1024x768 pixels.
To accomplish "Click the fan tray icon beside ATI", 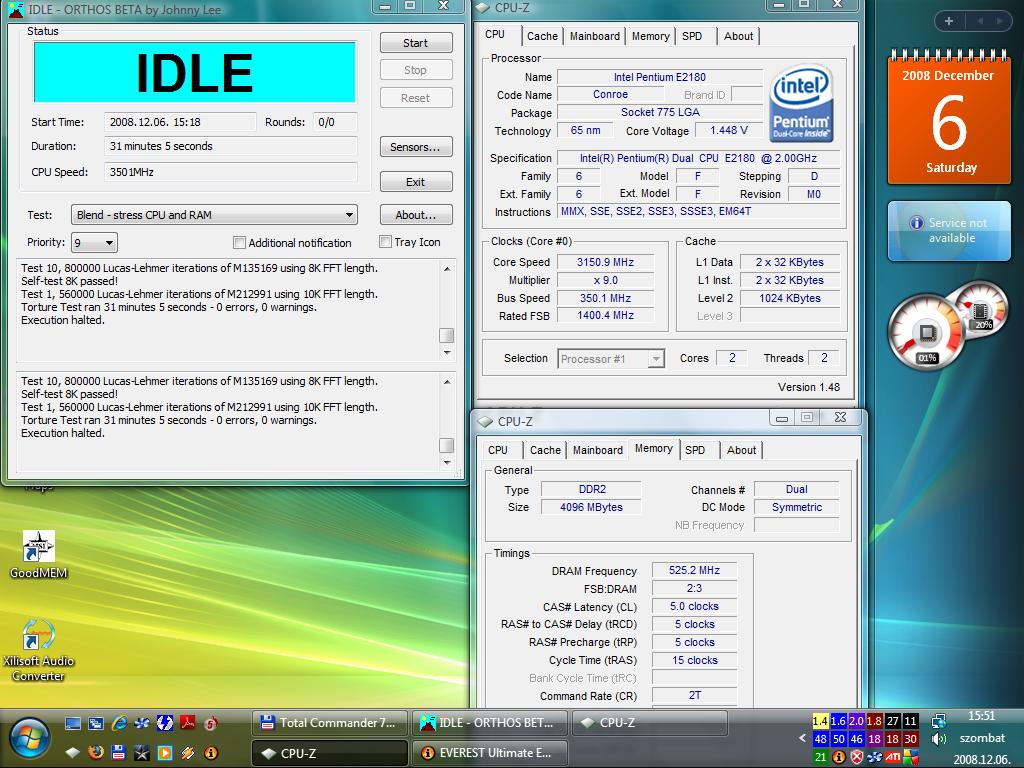I will [874, 757].
